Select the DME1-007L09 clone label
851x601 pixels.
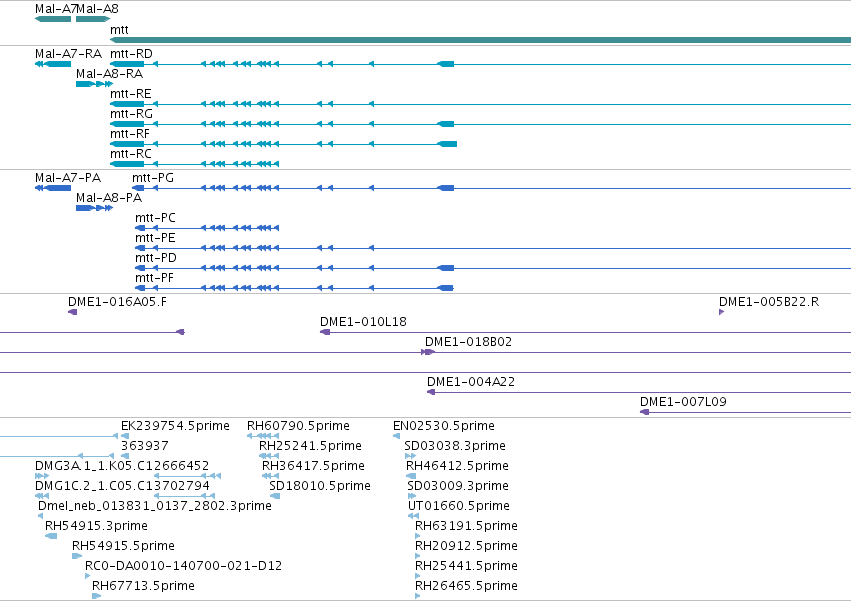coord(683,402)
